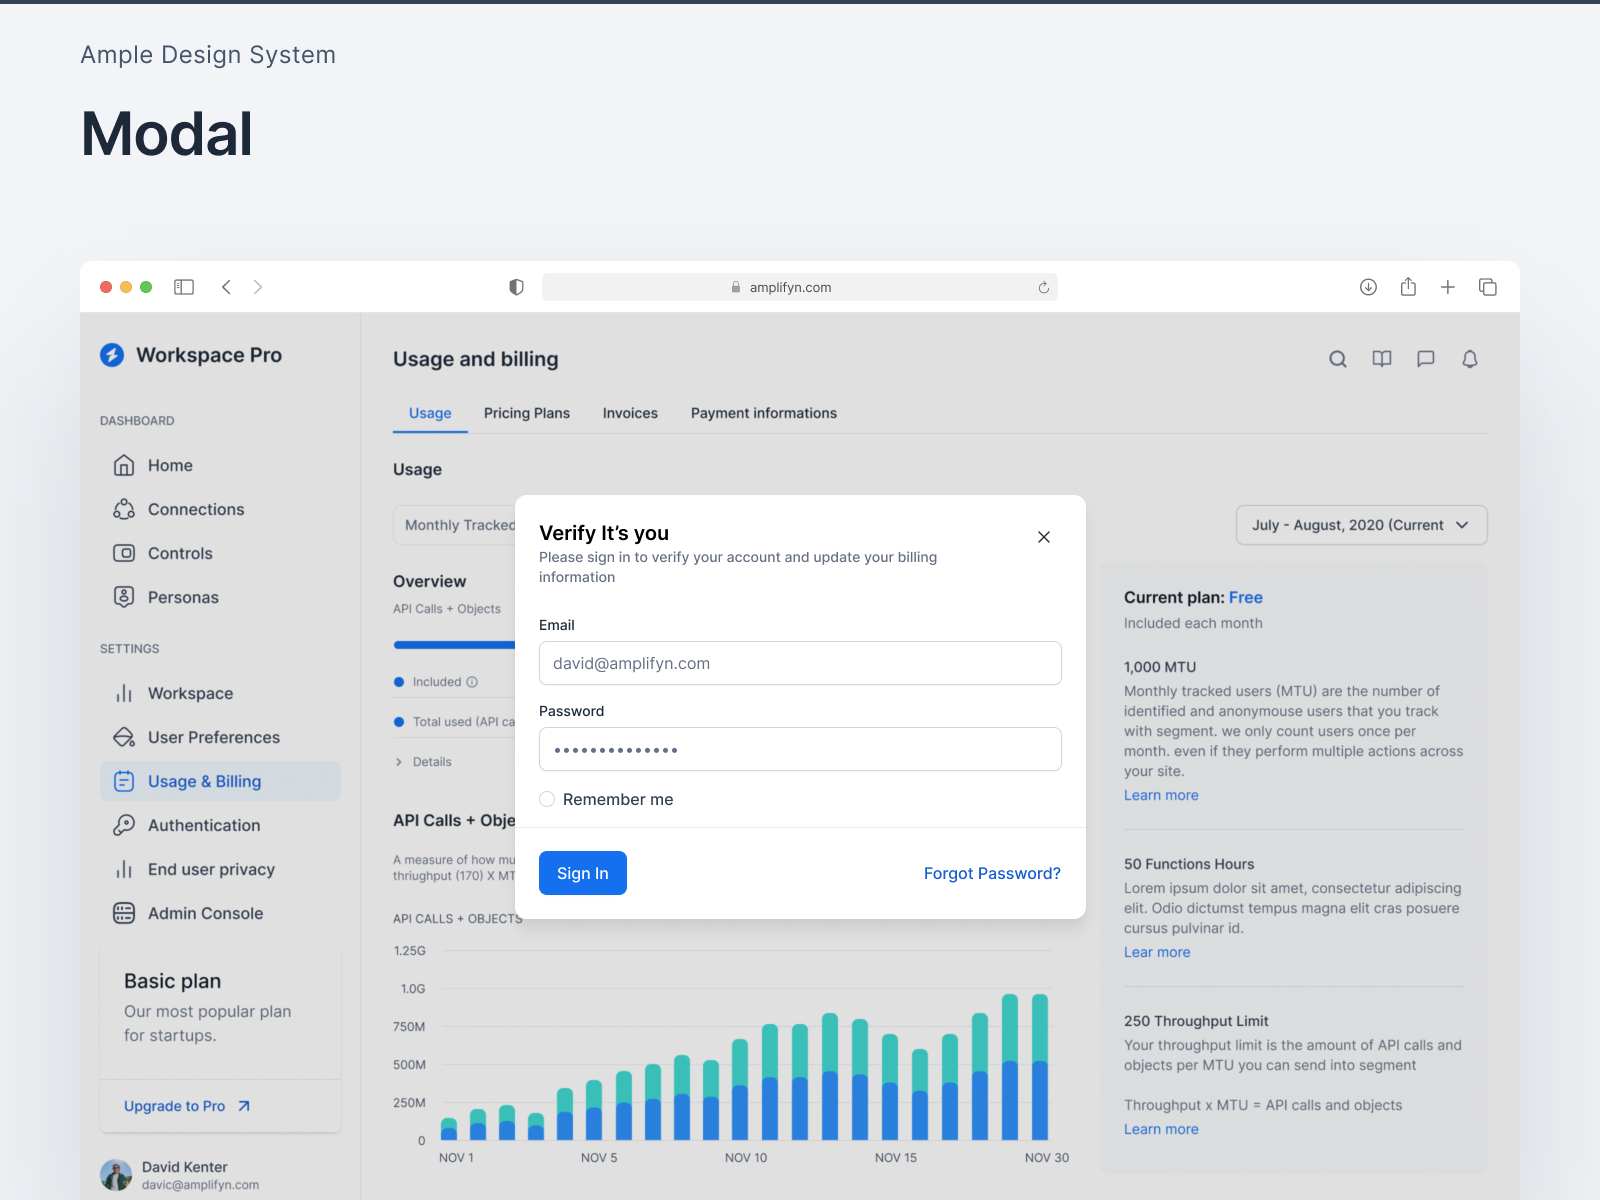Select the End user privacy item
The image size is (1600, 1200).
click(x=210, y=869)
